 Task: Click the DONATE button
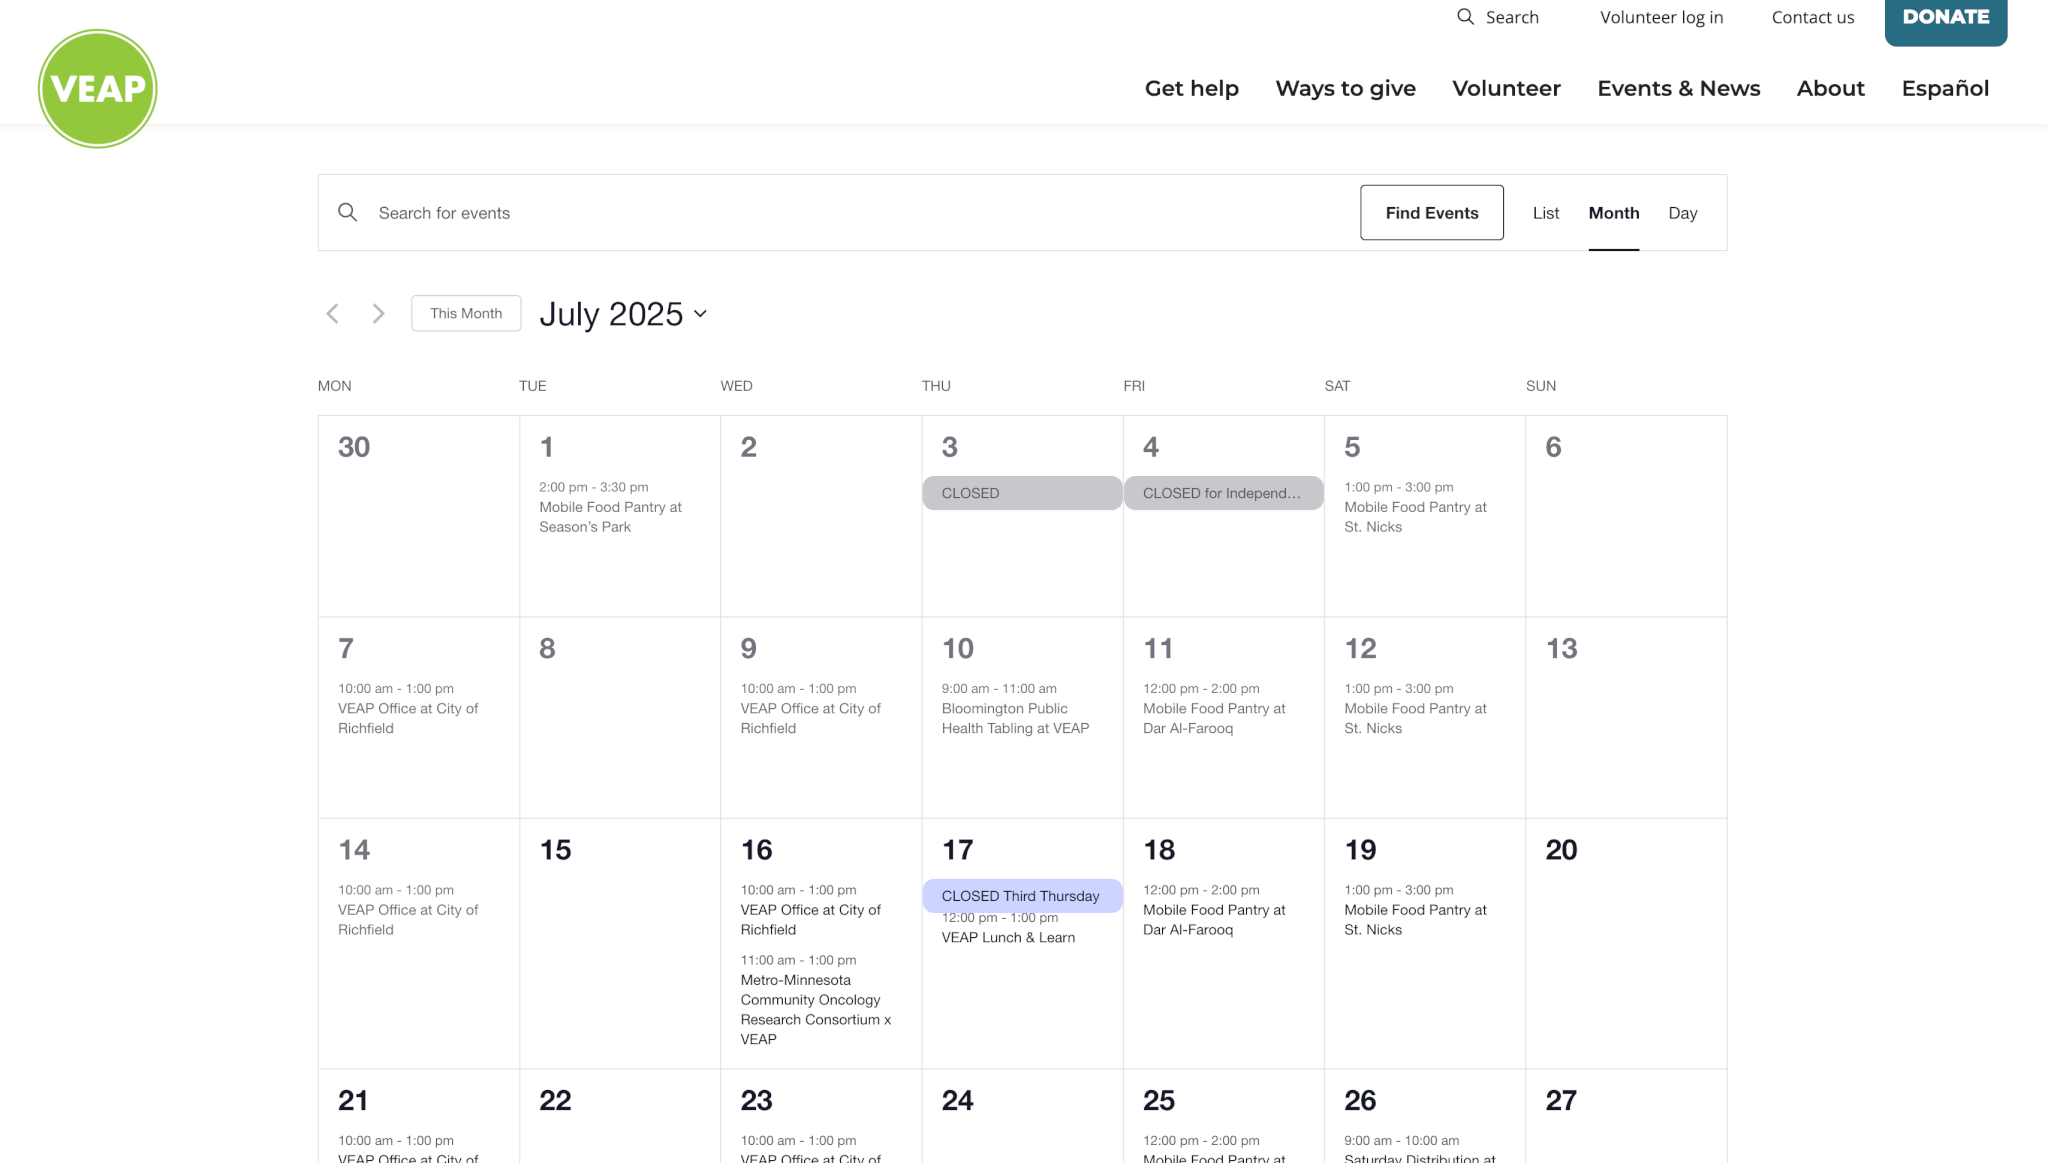pos(1945,20)
